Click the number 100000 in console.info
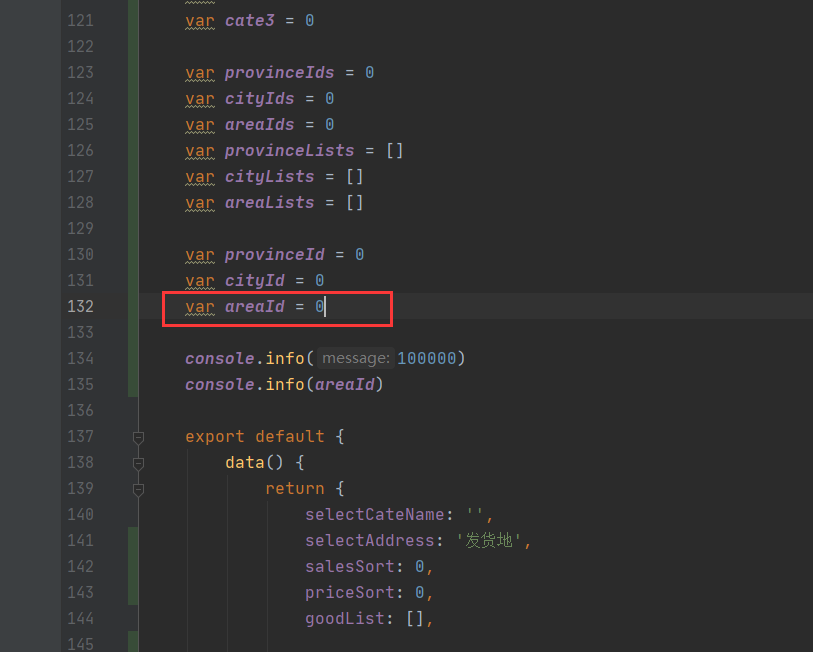The height and width of the screenshot is (652, 813). click(426, 358)
